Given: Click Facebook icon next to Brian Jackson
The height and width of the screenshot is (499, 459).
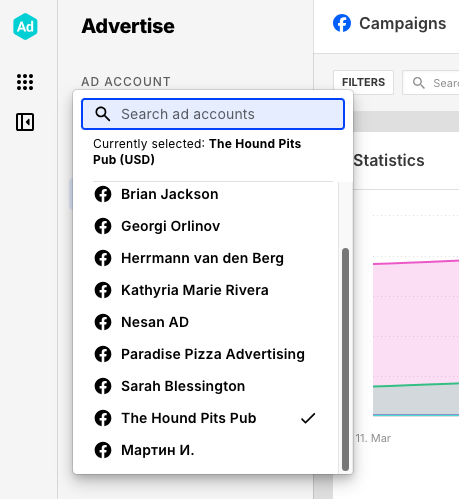Looking at the screenshot, I should 103,194.
